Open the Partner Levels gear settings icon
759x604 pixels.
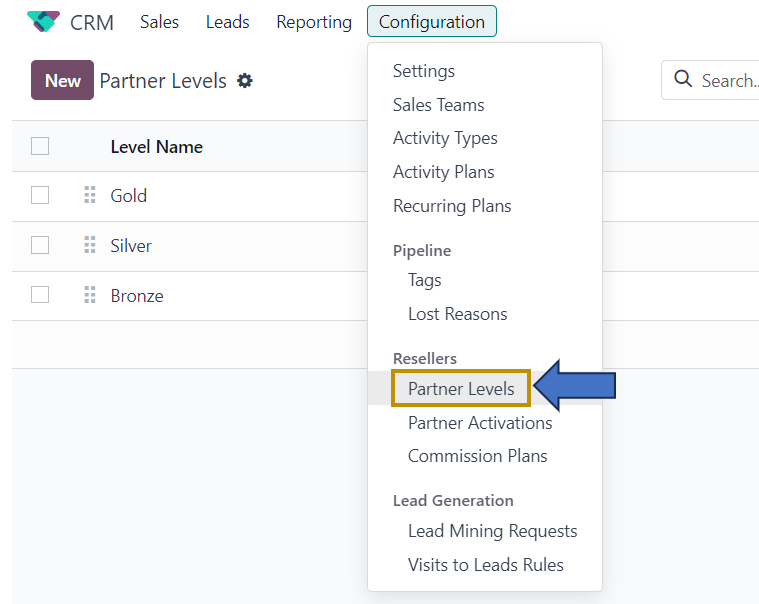tap(245, 81)
